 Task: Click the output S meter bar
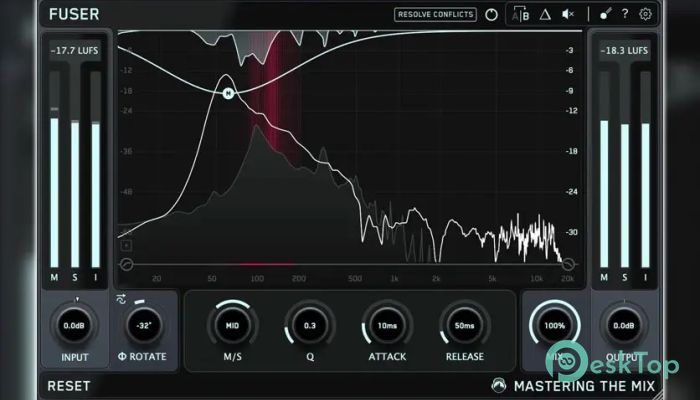coord(625,170)
